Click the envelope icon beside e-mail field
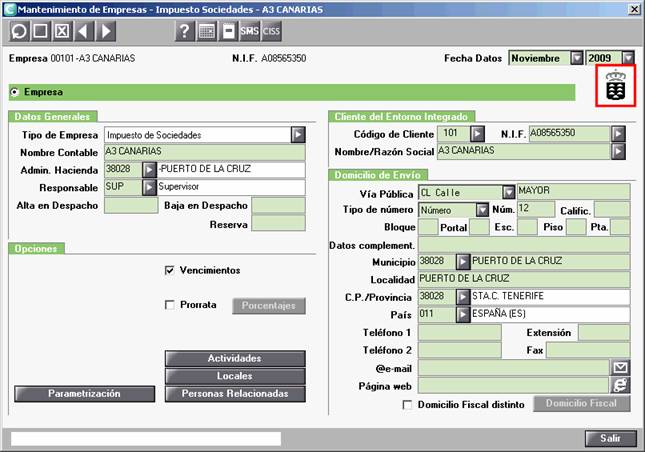The height and width of the screenshot is (452, 645). pos(620,367)
